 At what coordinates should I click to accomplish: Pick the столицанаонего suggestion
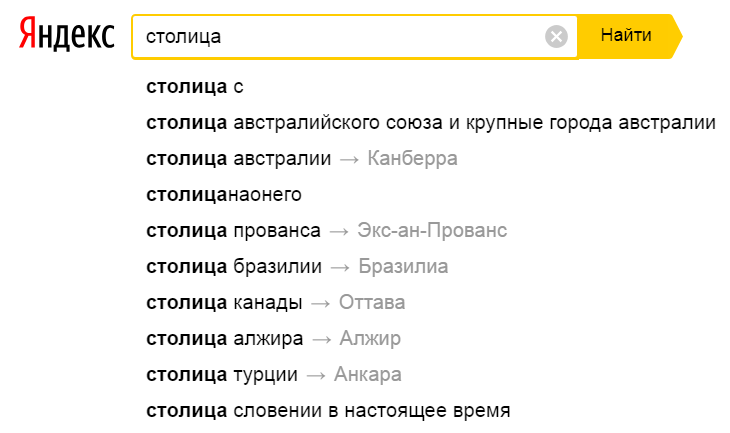pyautogui.click(x=223, y=195)
